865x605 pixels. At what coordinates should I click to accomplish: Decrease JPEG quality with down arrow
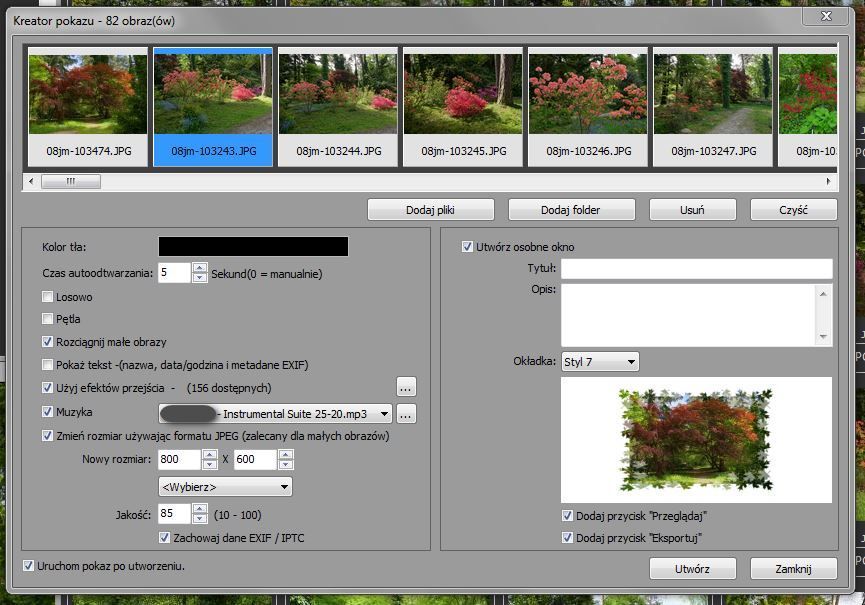[x=200, y=518]
